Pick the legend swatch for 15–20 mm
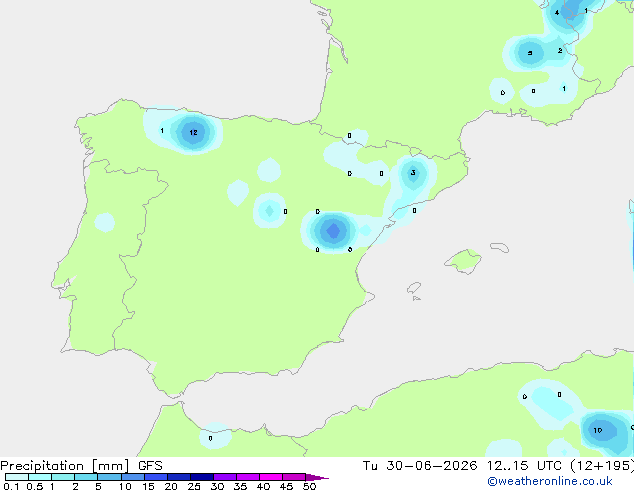634x490 pixels. click(x=156, y=477)
